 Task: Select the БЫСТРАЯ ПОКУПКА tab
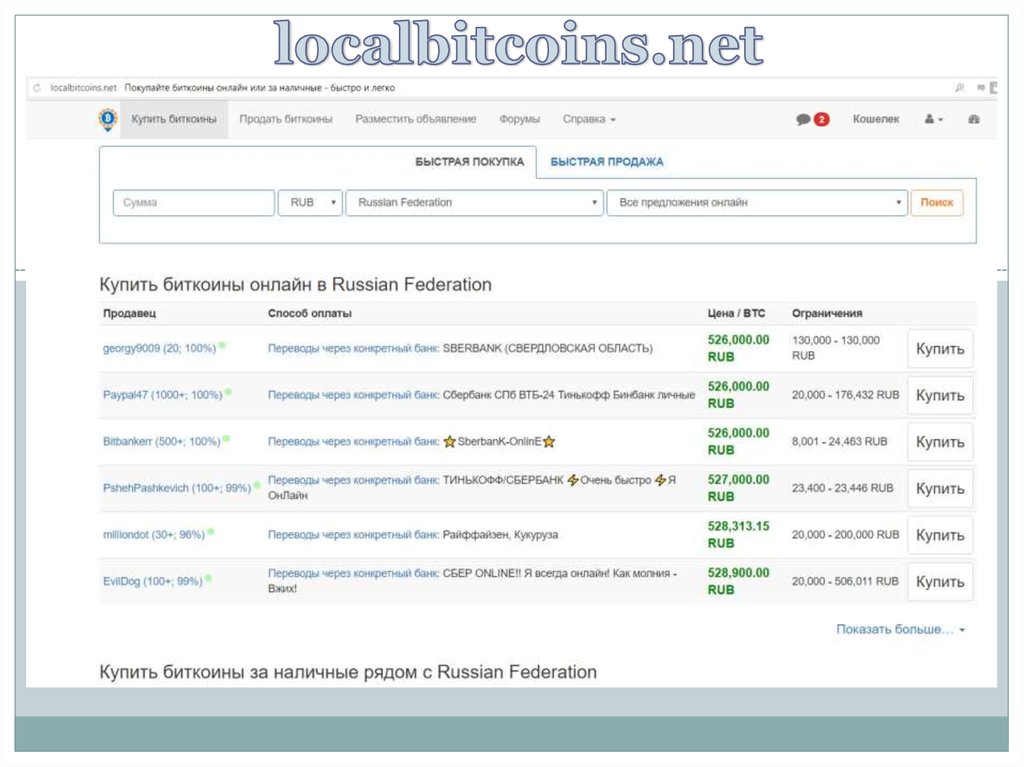[x=469, y=162]
